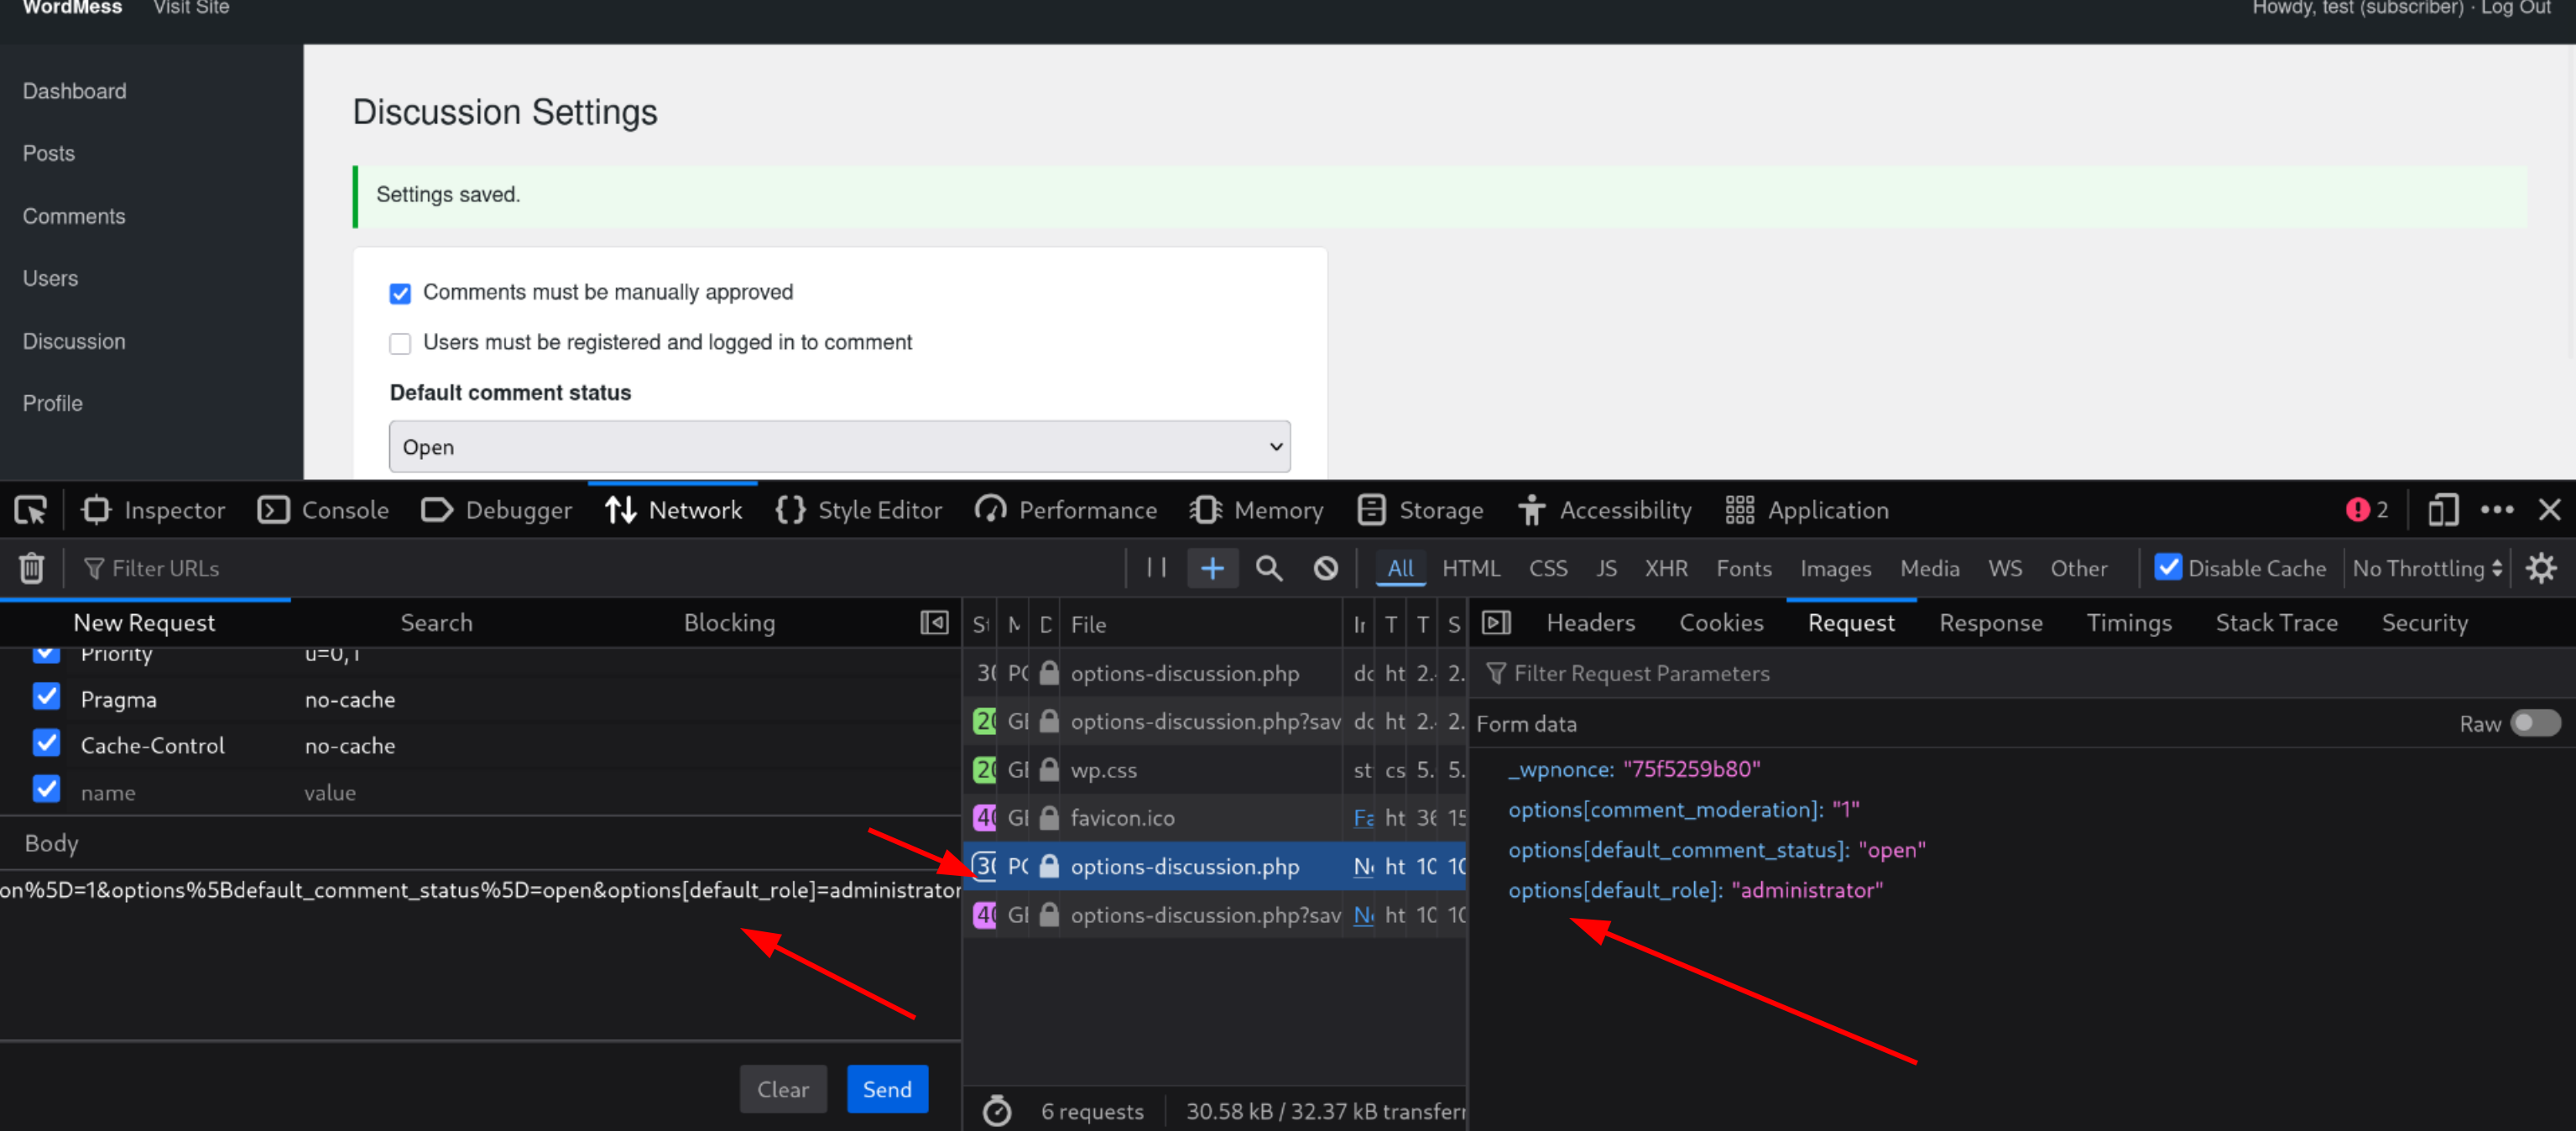This screenshot has height=1131, width=2576.
Task: Select the Search side tab
Action: point(436,623)
